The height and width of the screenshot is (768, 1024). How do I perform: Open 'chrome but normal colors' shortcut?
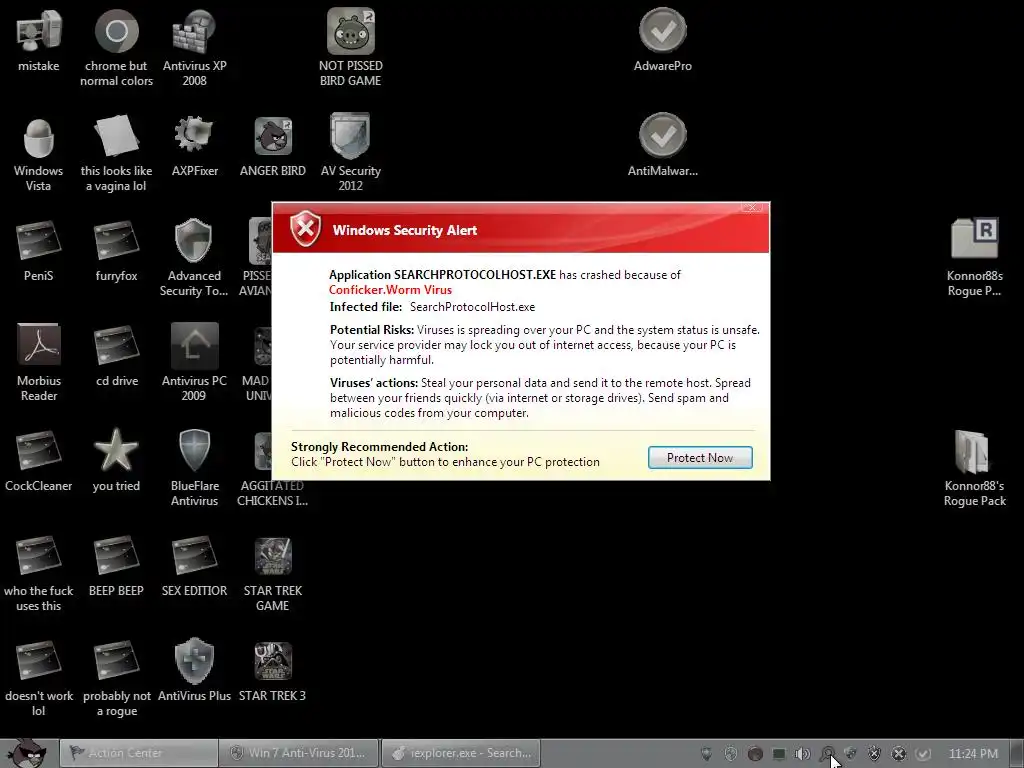tap(116, 48)
